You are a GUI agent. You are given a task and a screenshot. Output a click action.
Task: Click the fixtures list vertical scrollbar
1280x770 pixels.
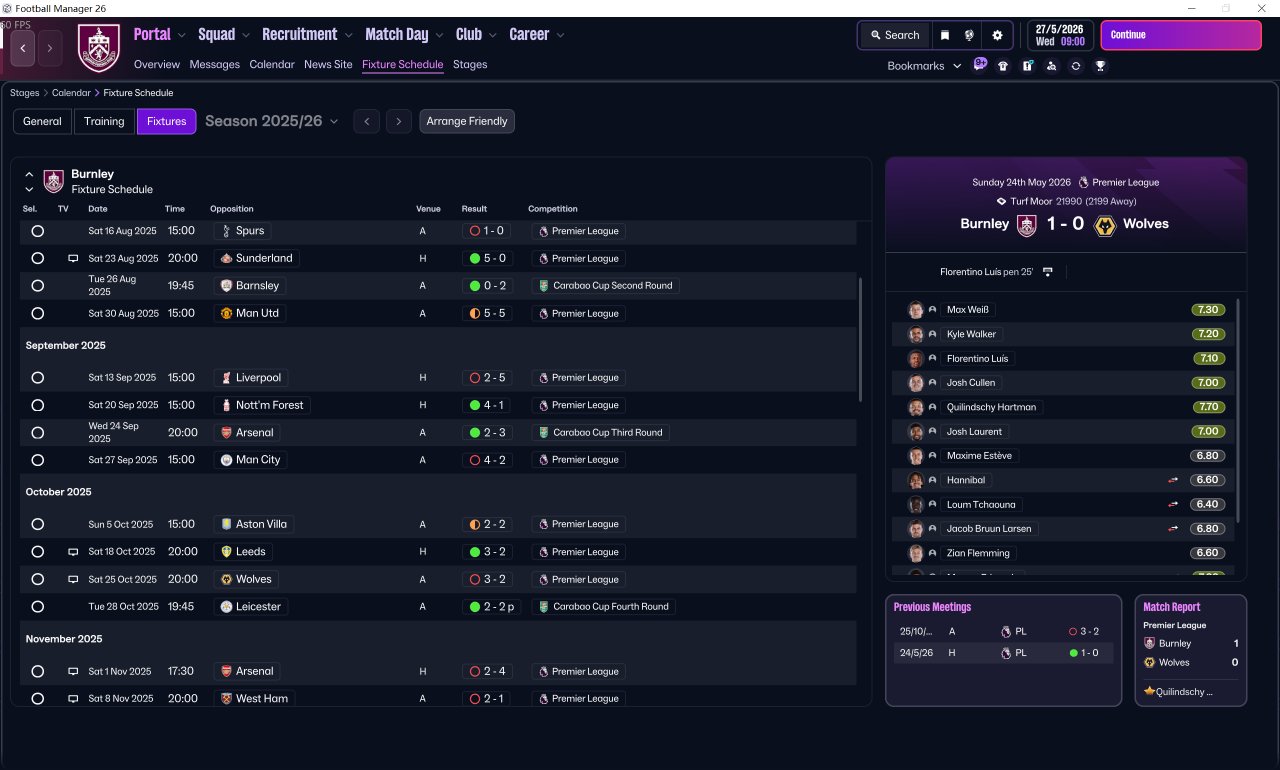coord(860,339)
